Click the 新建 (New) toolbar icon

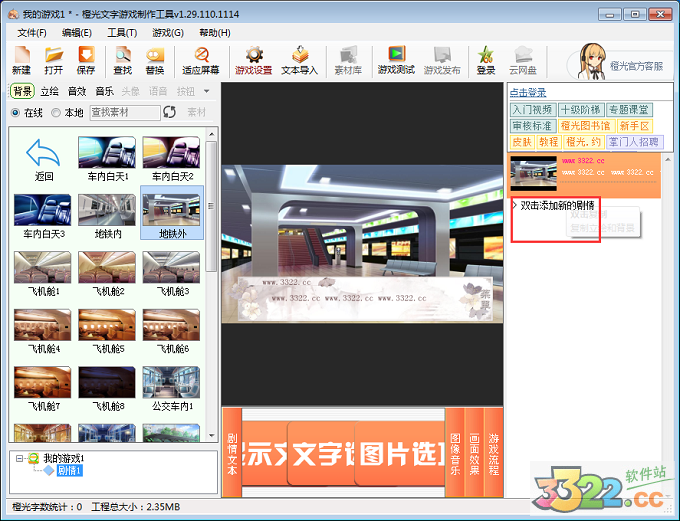tap(21, 60)
